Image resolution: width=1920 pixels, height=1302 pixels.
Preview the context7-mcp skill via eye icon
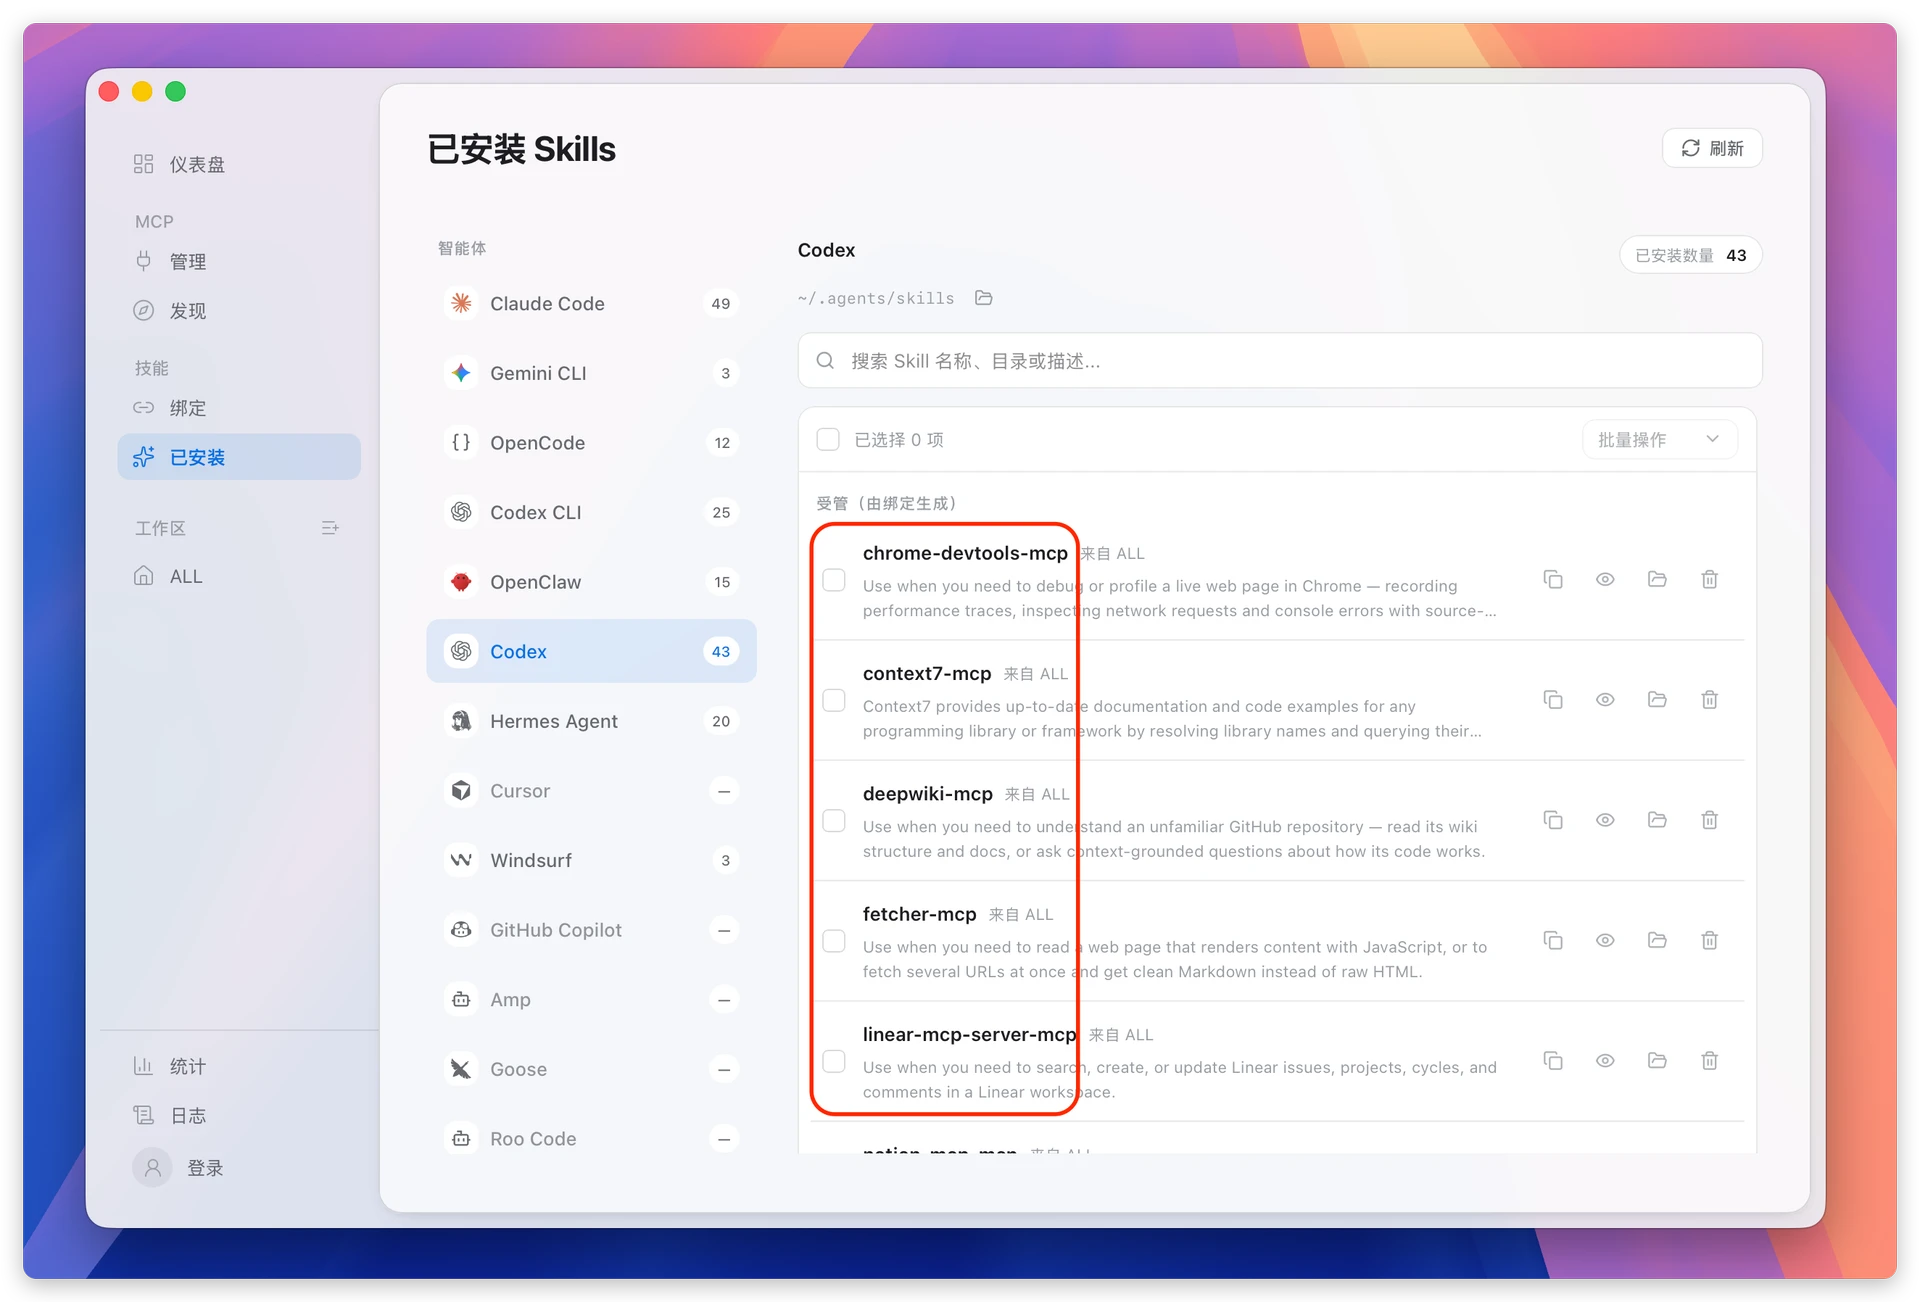tap(1605, 699)
